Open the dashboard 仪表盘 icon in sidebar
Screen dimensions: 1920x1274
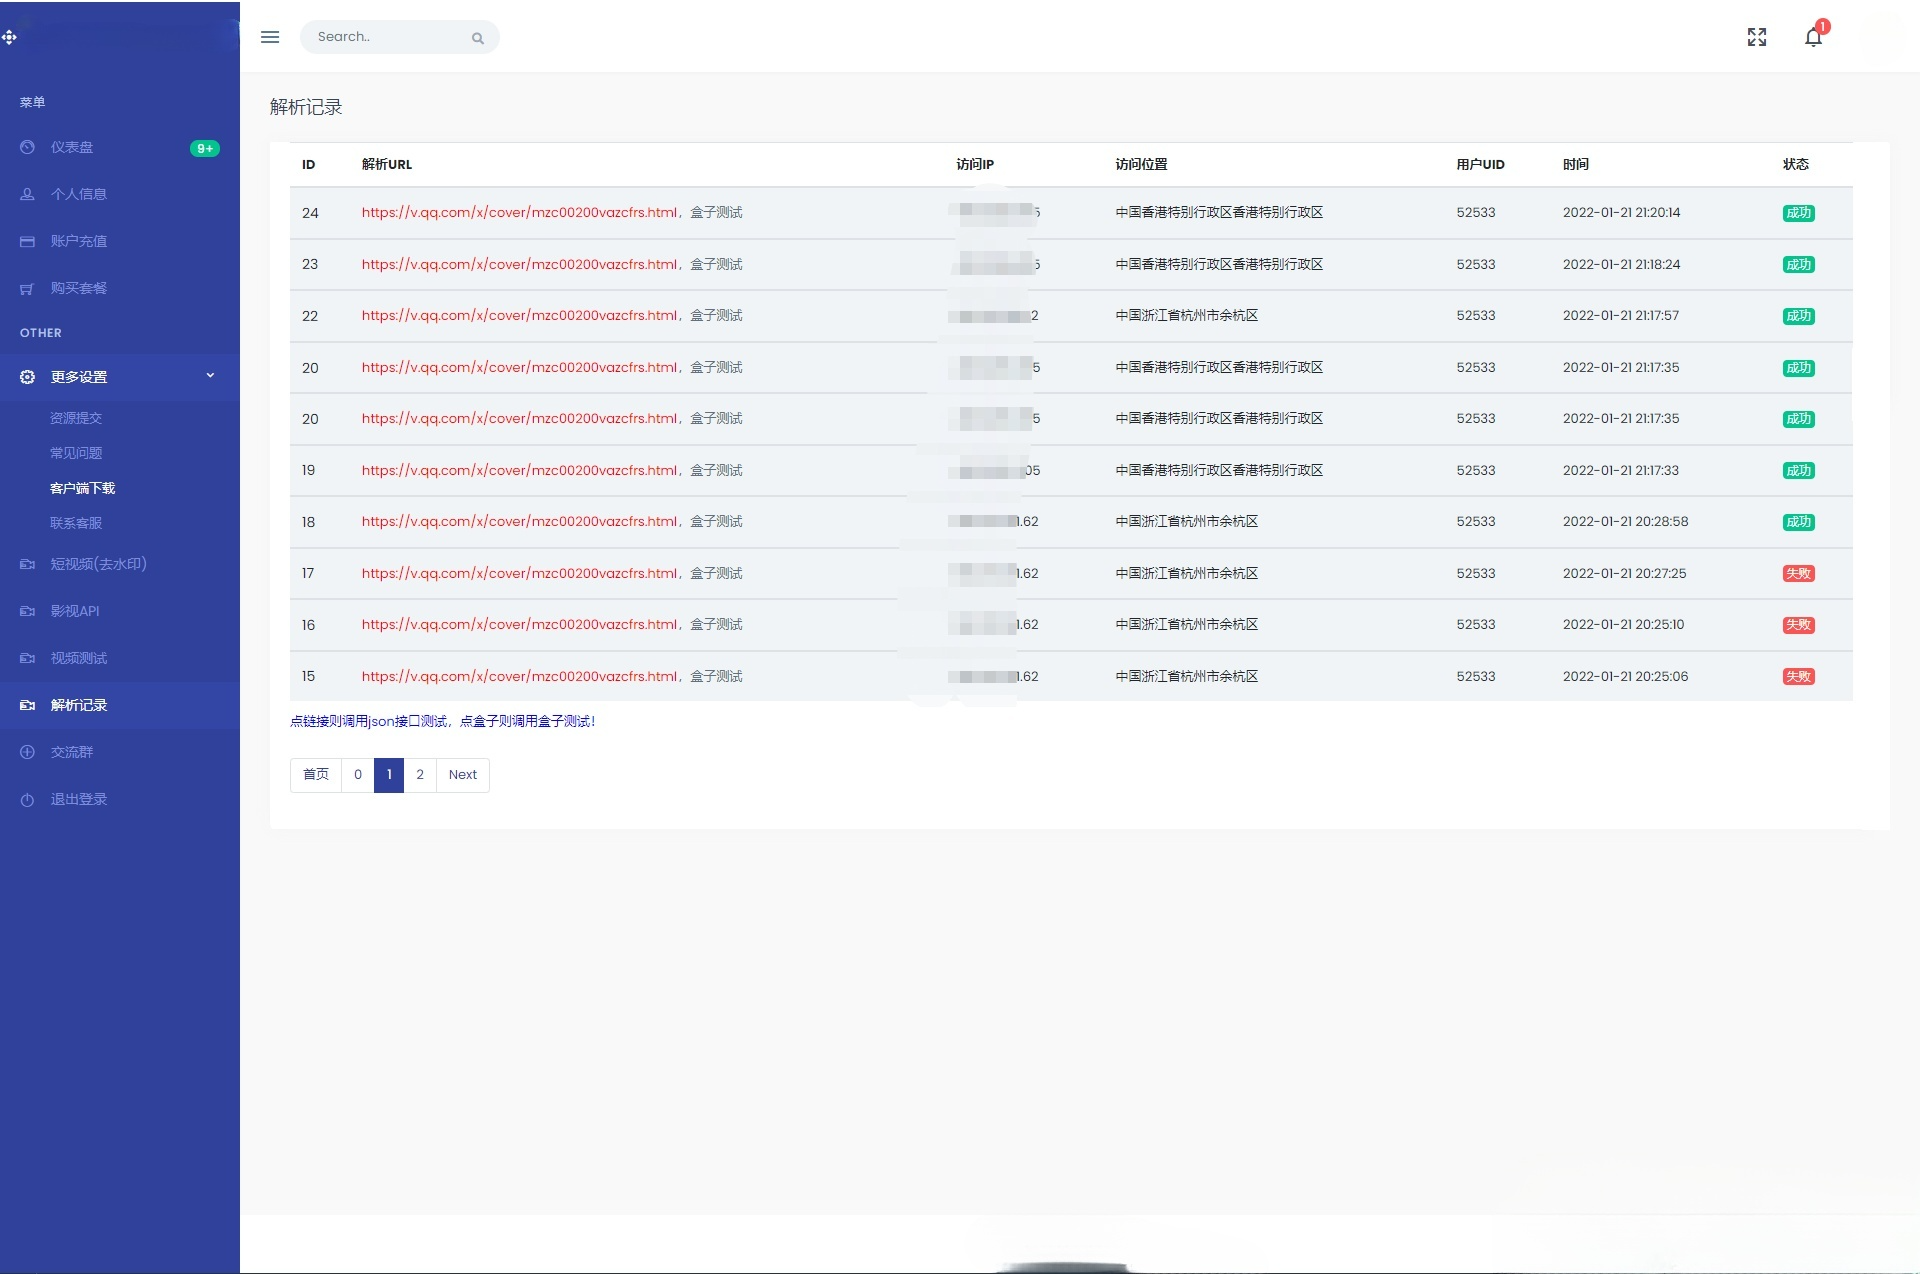tap(26, 147)
